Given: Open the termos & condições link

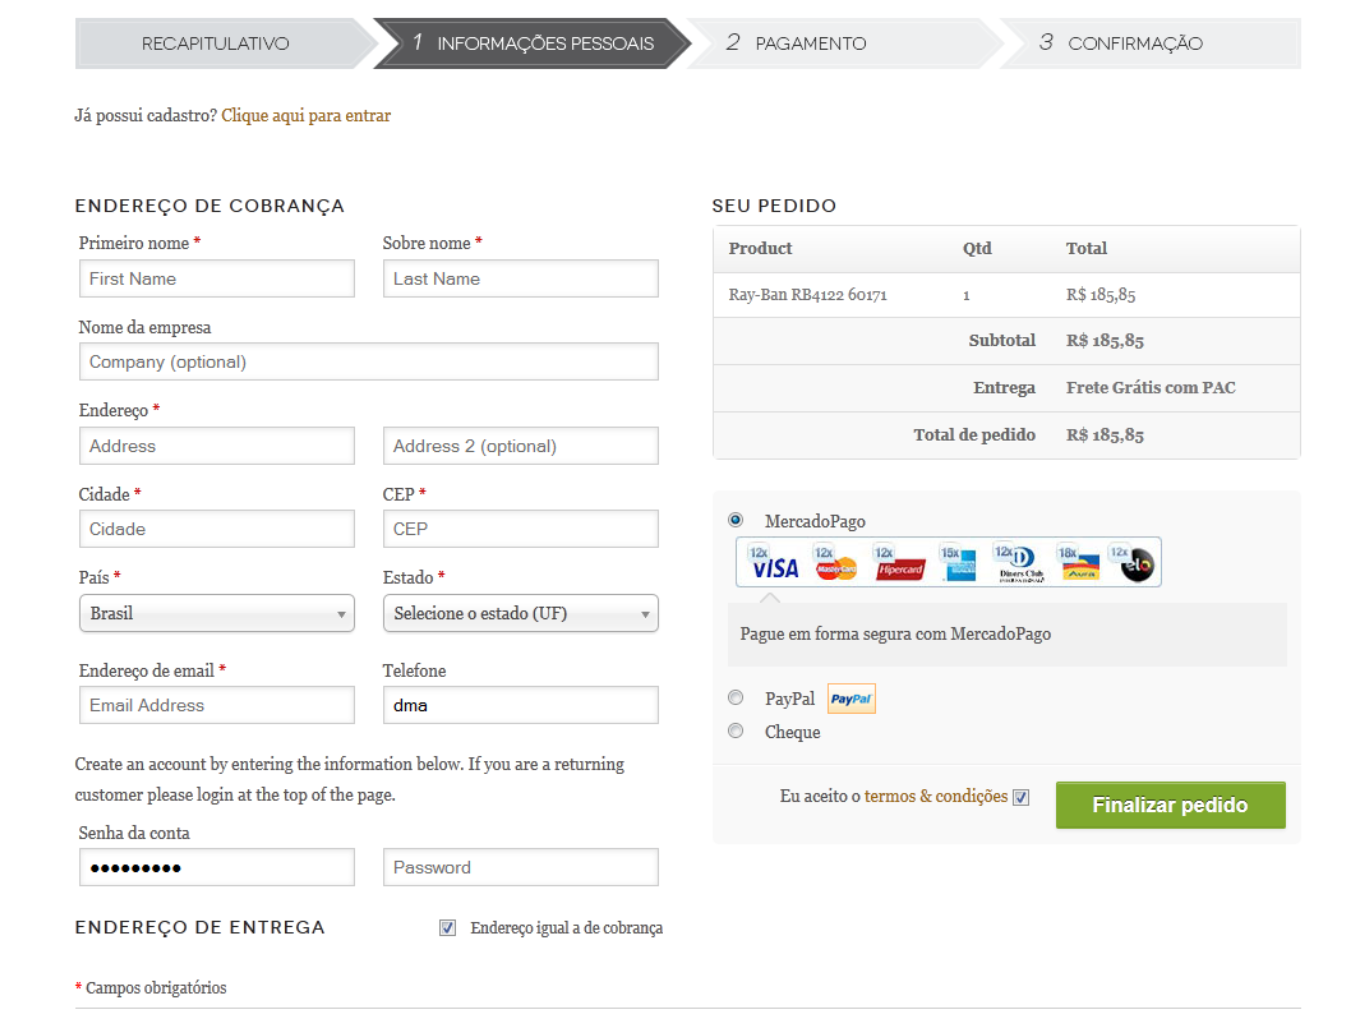Looking at the screenshot, I should click(x=936, y=796).
